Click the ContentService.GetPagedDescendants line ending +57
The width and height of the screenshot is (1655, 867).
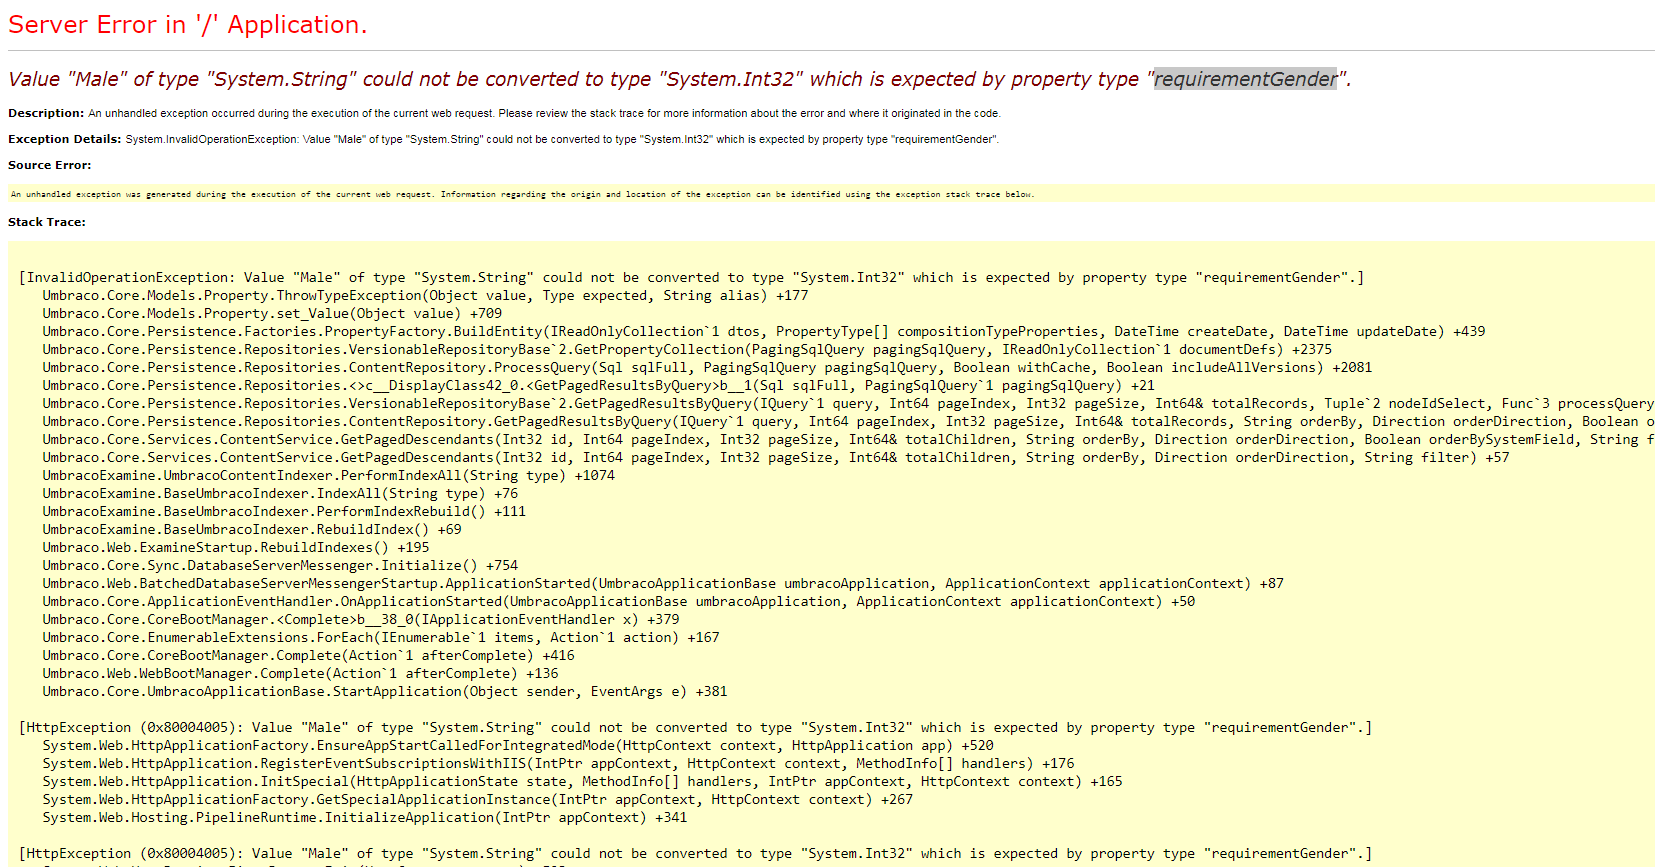(776, 458)
